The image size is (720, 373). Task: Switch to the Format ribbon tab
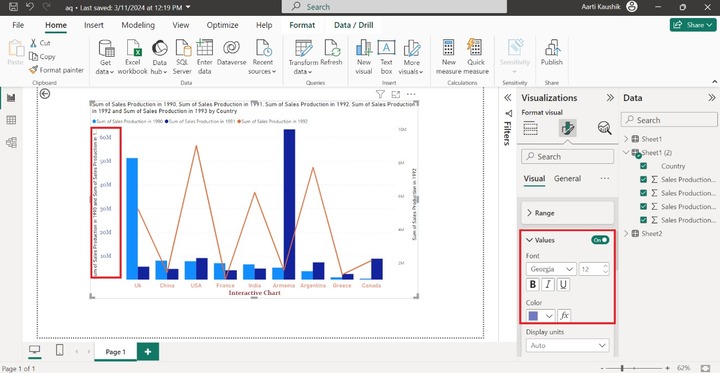click(x=302, y=25)
